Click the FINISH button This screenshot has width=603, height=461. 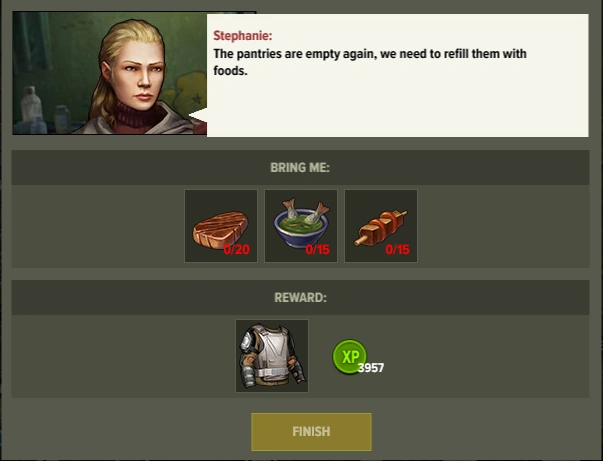pyautogui.click(x=311, y=432)
